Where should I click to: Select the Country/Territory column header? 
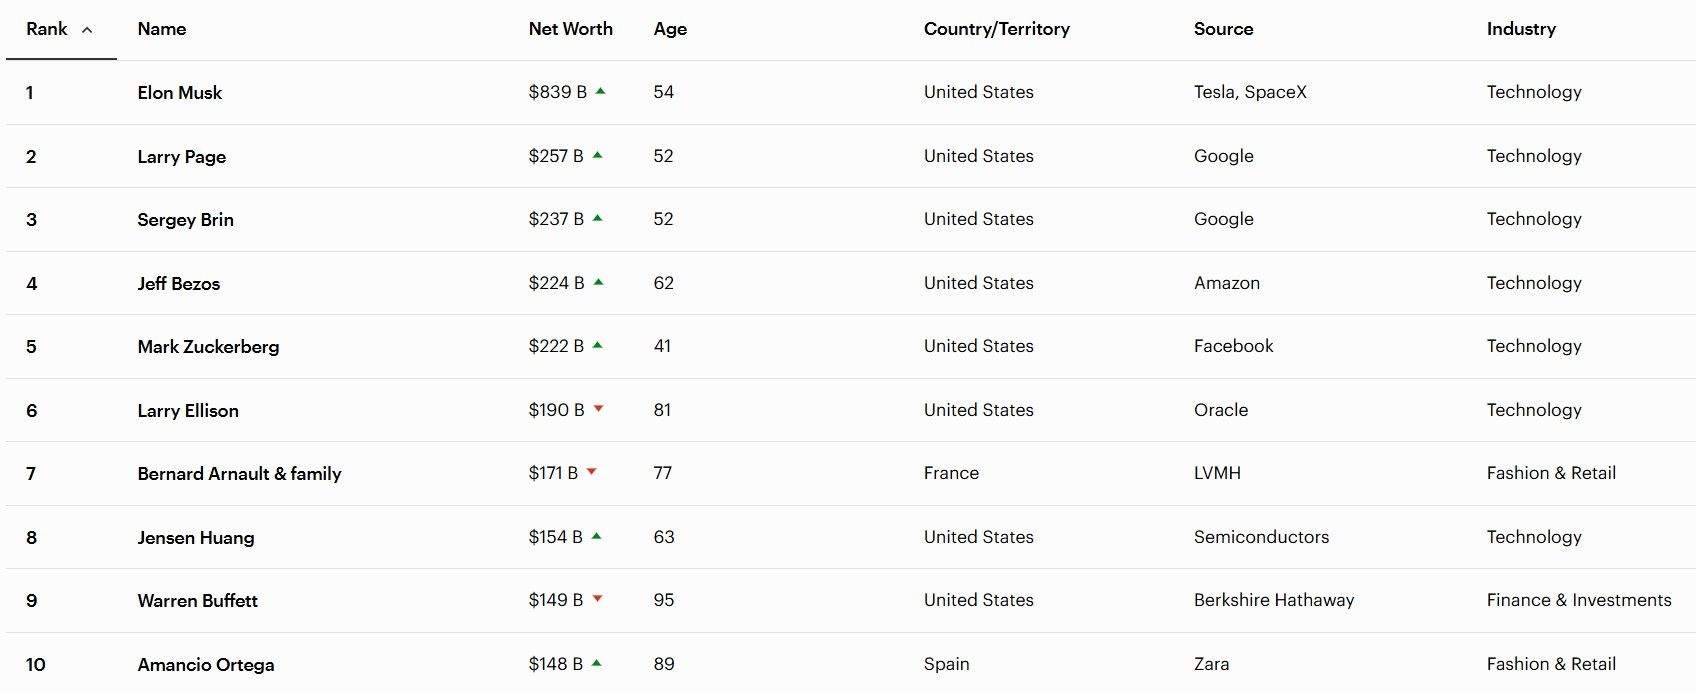(996, 29)
